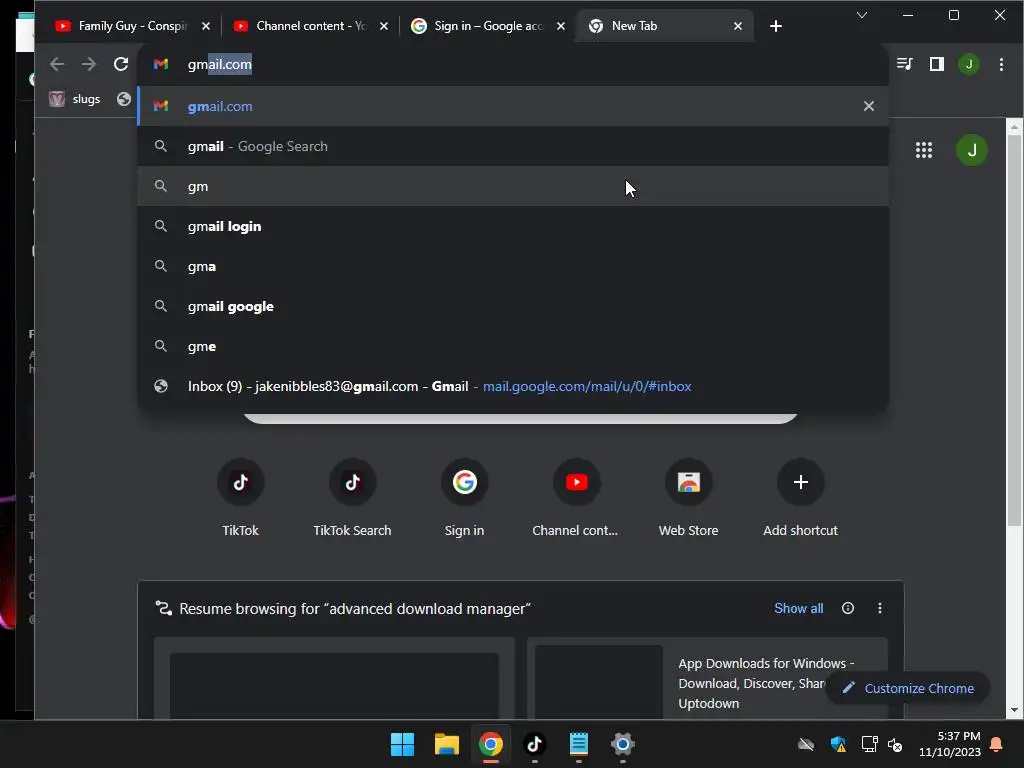Image resolution: width=1024 pixels, height=768 pixels.
Task: Click the Windows Security tray icon
Action: [x=839, y=744]
